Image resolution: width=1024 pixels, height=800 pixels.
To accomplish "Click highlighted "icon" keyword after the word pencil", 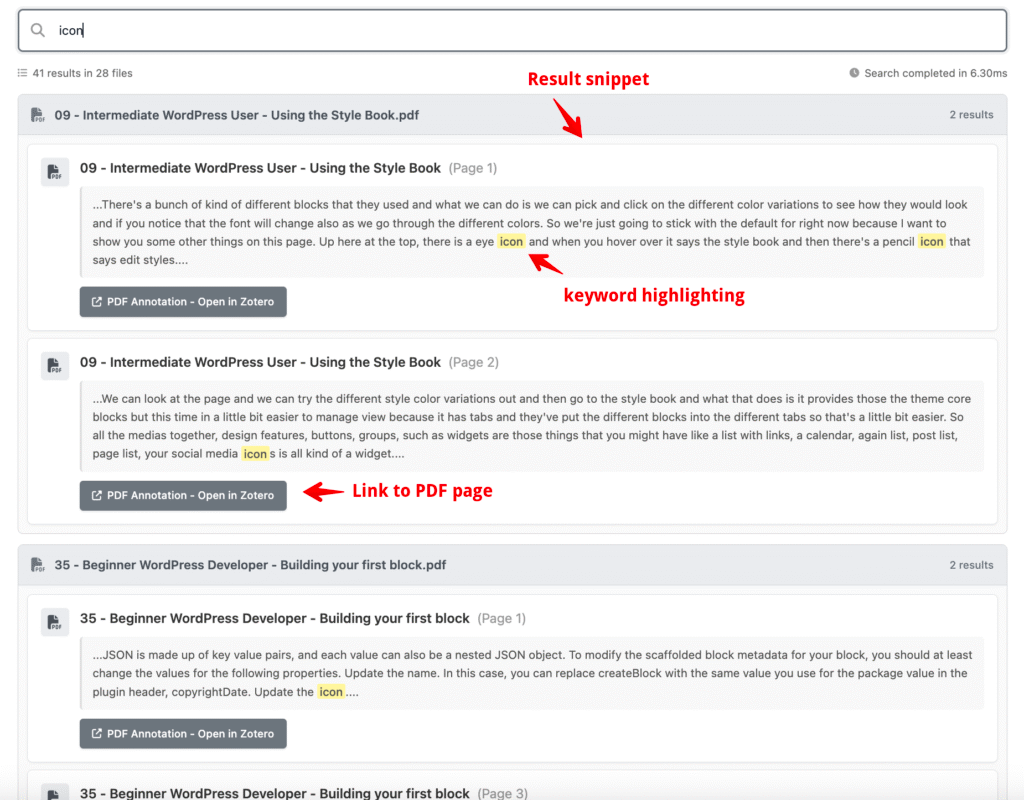I will (x=931, y=242).
